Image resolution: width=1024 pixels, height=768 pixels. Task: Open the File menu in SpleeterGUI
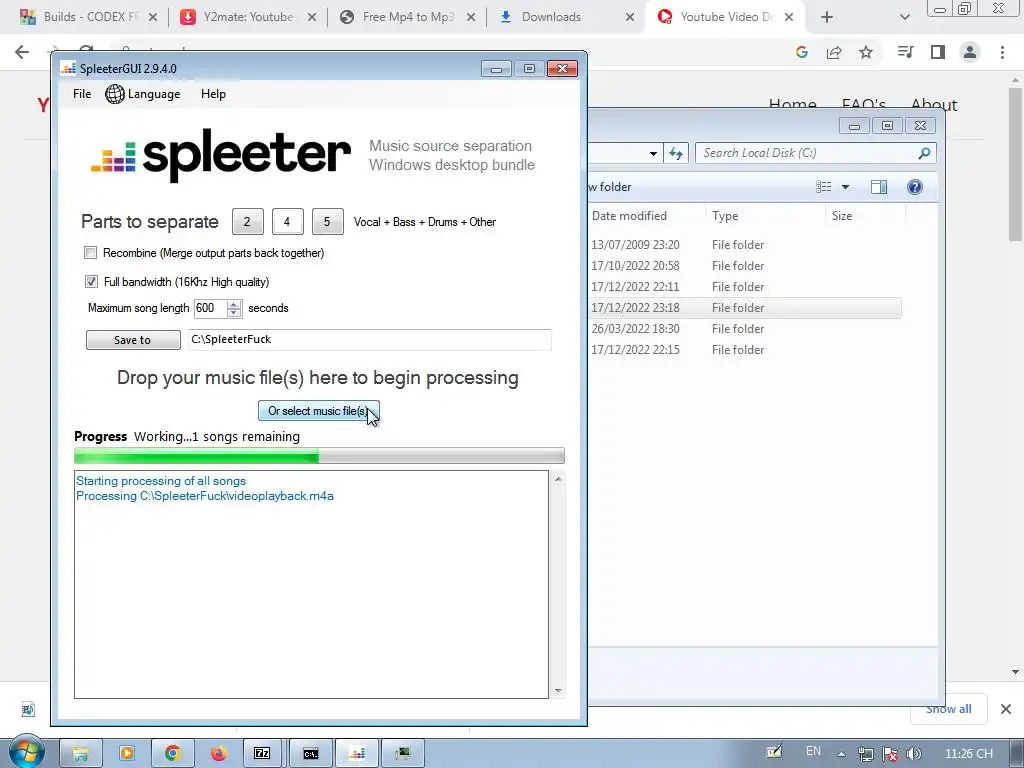82,94
